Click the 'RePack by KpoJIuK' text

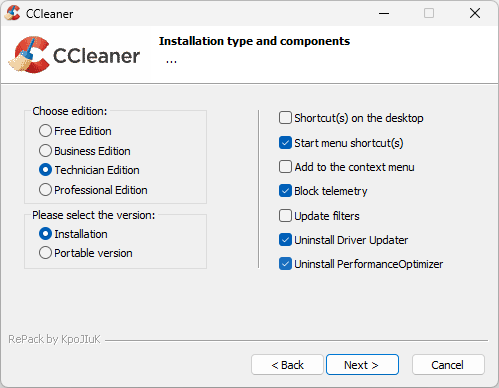tap(54, 339)
